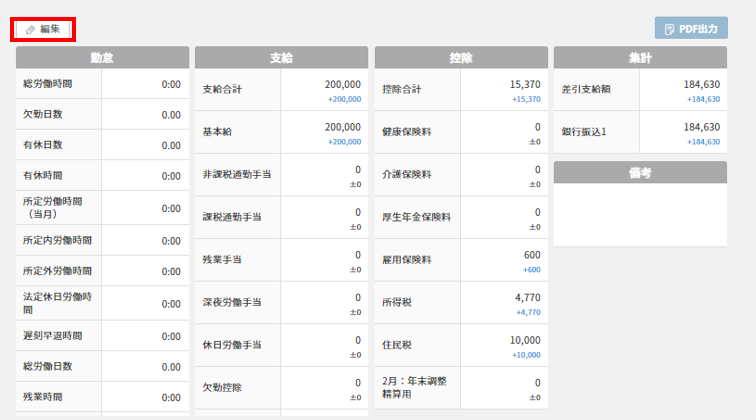Select the 控除 section header
Viewport: 756px width, 420px height.
click(x=461, y=58)
